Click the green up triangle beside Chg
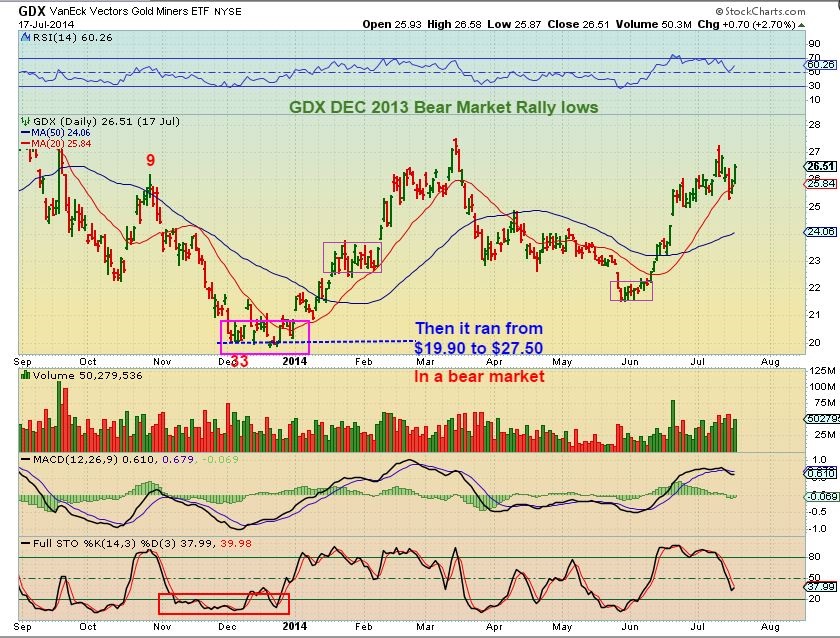 pyautogui.click(x=801, y=25)
